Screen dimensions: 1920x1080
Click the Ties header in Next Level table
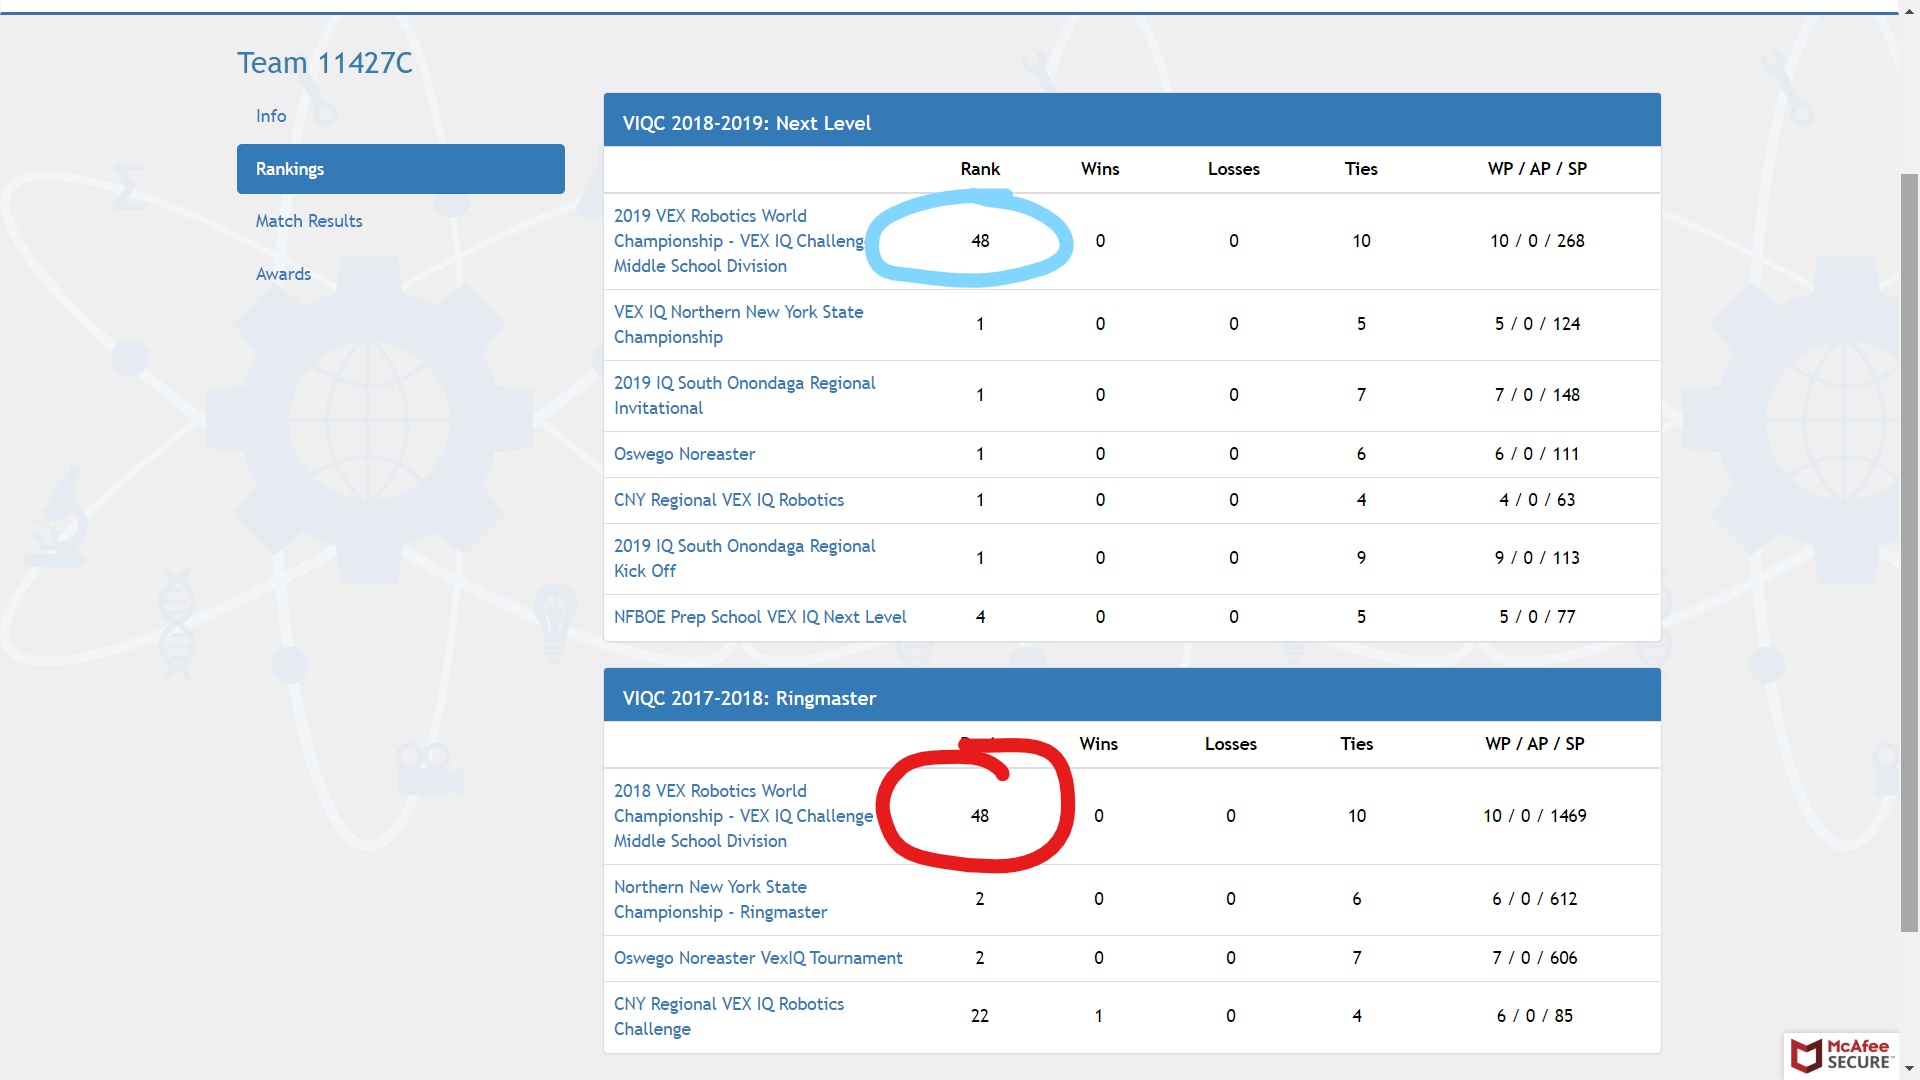coord(1361,169)
